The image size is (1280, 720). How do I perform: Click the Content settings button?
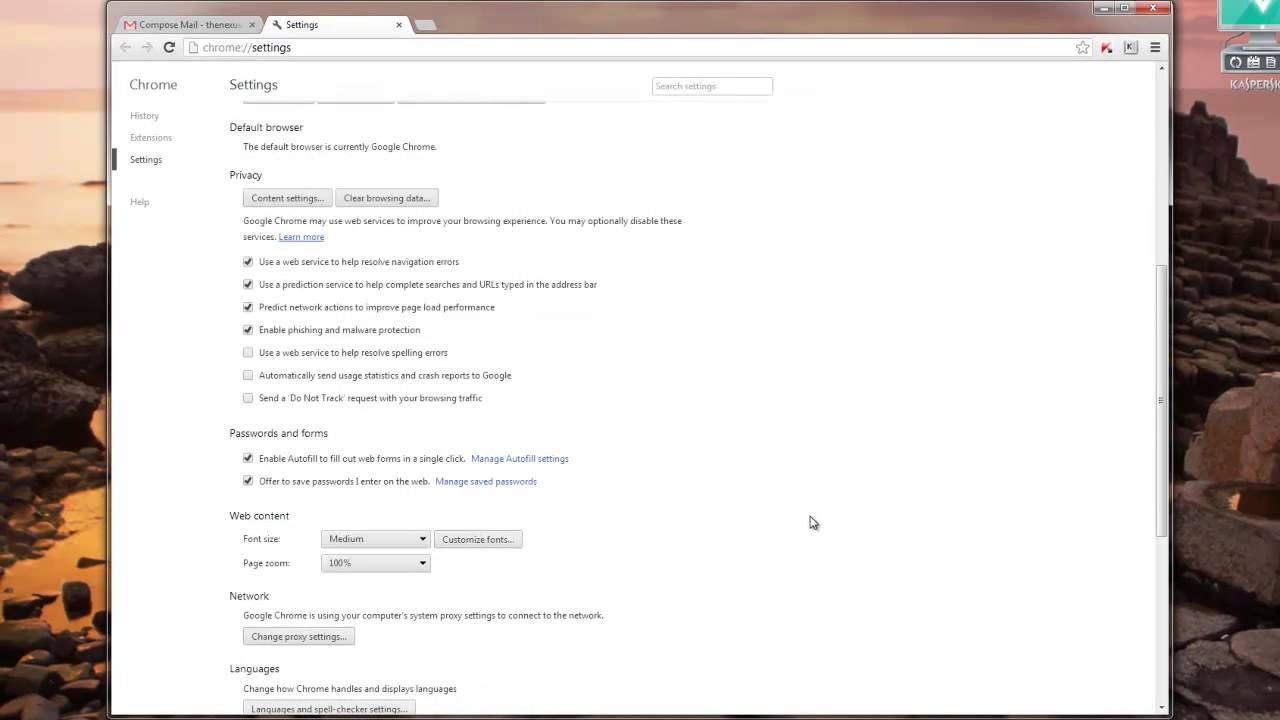click(x=287, y=198)
